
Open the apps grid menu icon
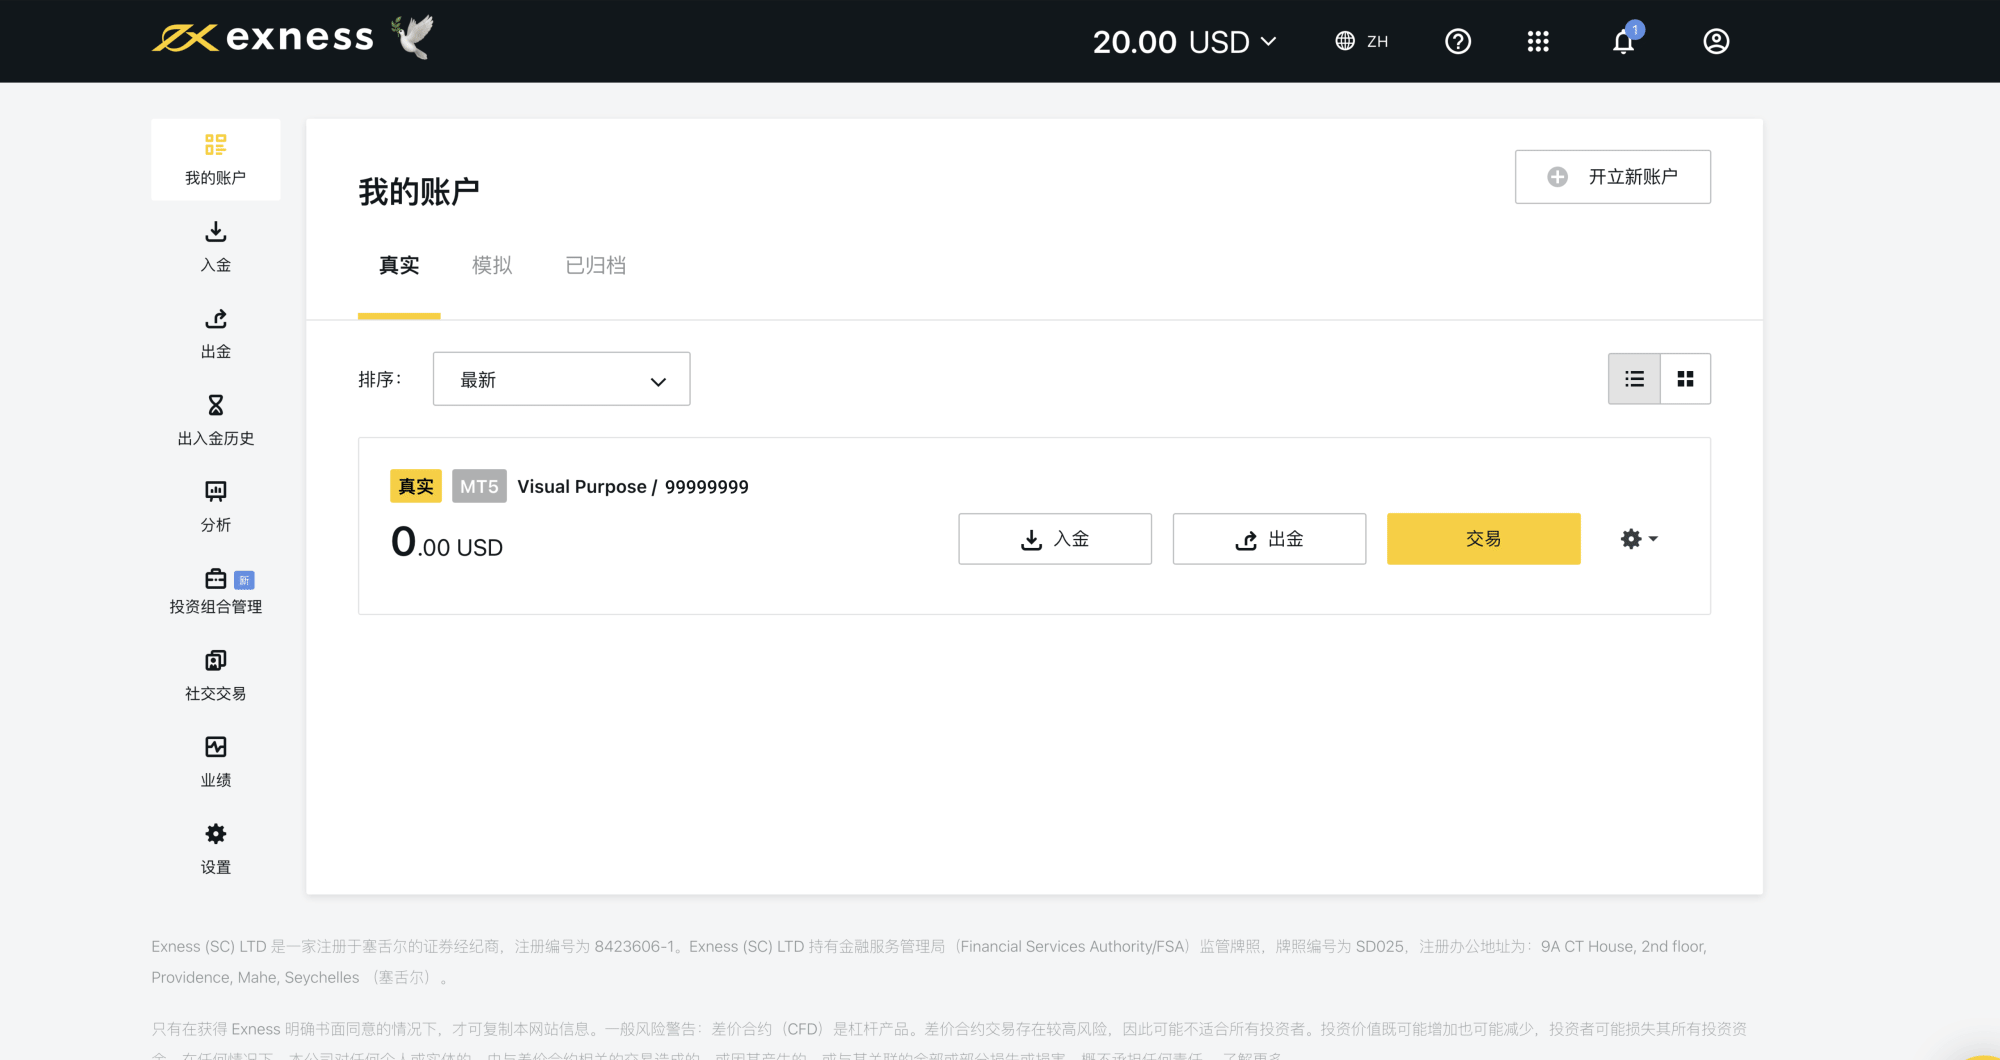1538,42
